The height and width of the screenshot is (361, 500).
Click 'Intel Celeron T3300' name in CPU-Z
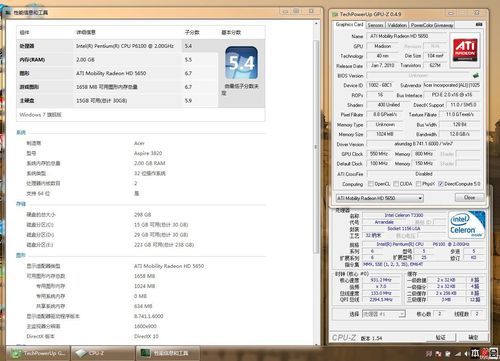click(x=404, y=215)
